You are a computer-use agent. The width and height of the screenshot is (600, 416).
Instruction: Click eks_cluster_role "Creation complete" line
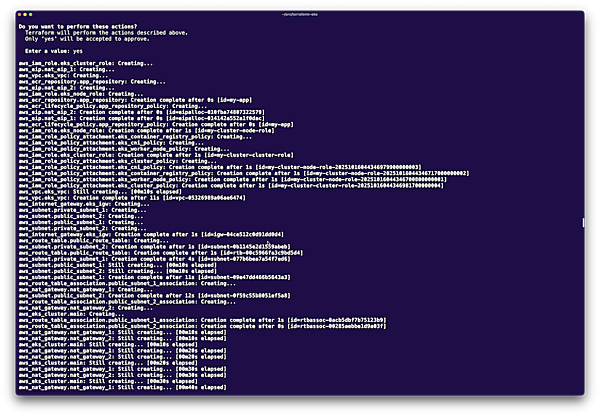coord(156,155)
